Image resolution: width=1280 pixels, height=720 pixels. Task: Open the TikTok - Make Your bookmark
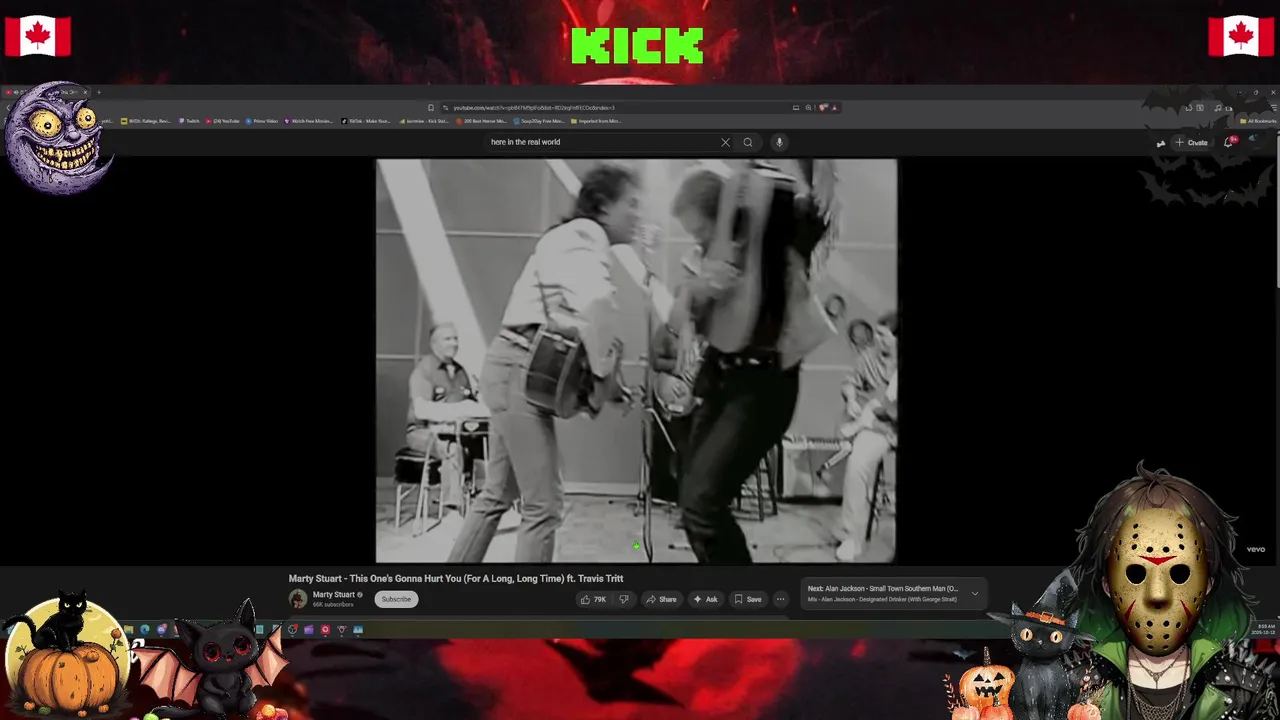coord(366,121)
